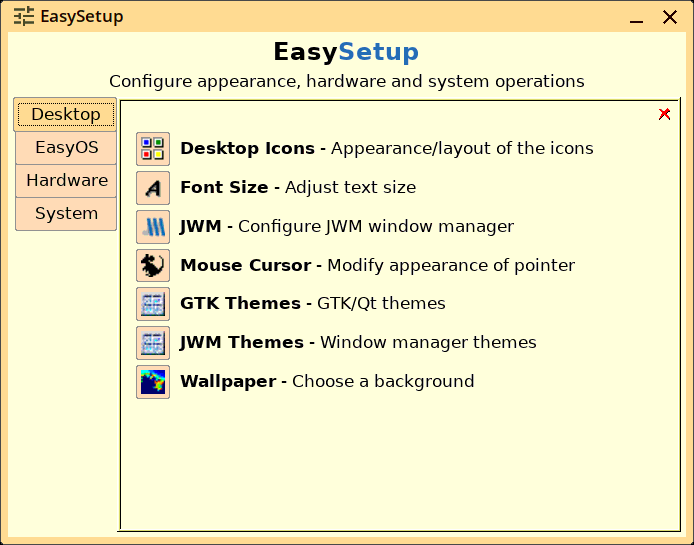Minimize the EasySetup window
694x545 pixels.
[636, 18]
